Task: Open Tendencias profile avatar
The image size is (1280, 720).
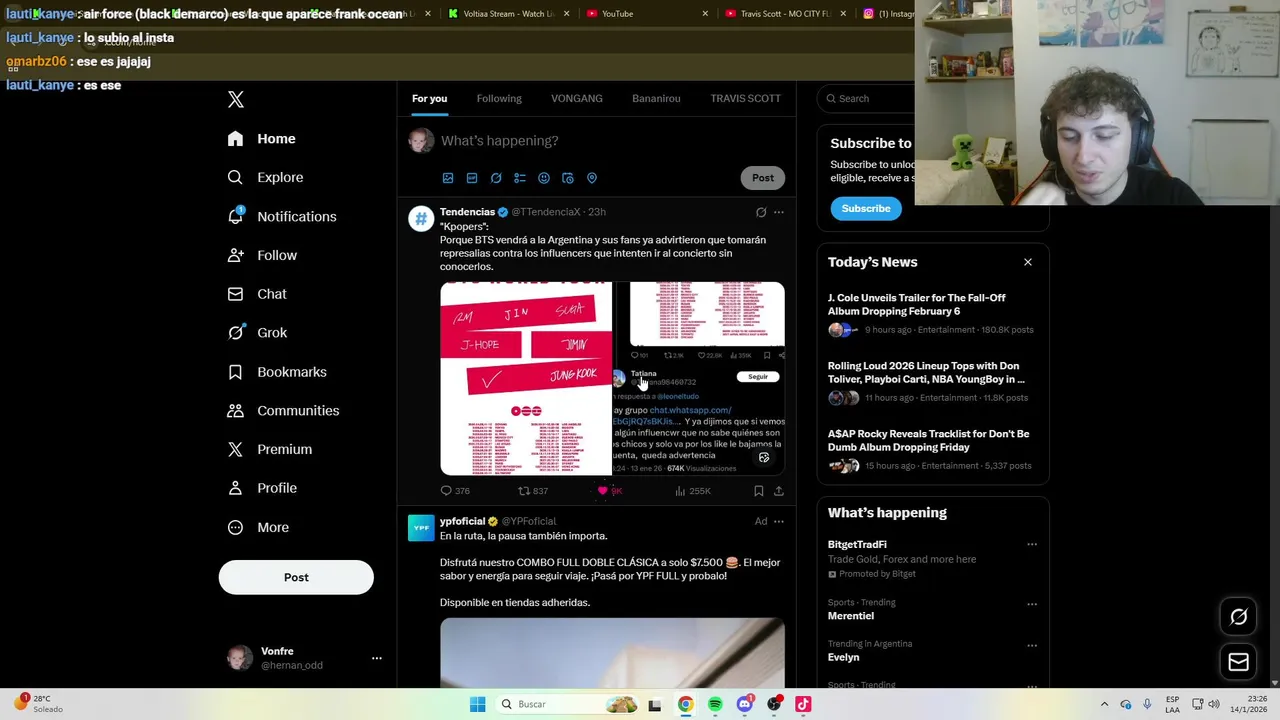Action: point(421,219)
